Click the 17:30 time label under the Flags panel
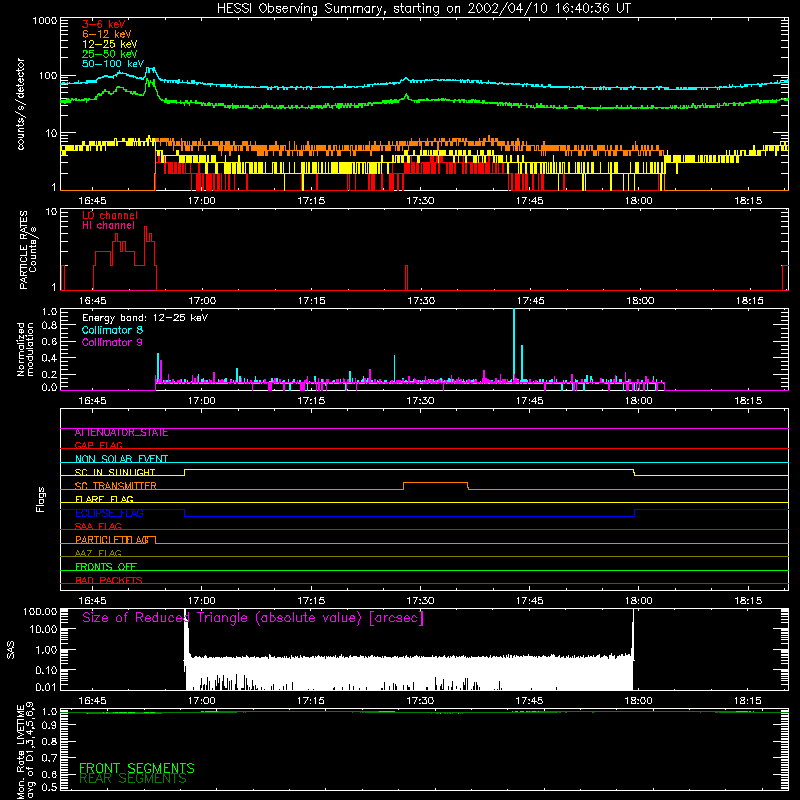This screenshot has height=800, width=800. pyautogui.click(x=420, y=601)
